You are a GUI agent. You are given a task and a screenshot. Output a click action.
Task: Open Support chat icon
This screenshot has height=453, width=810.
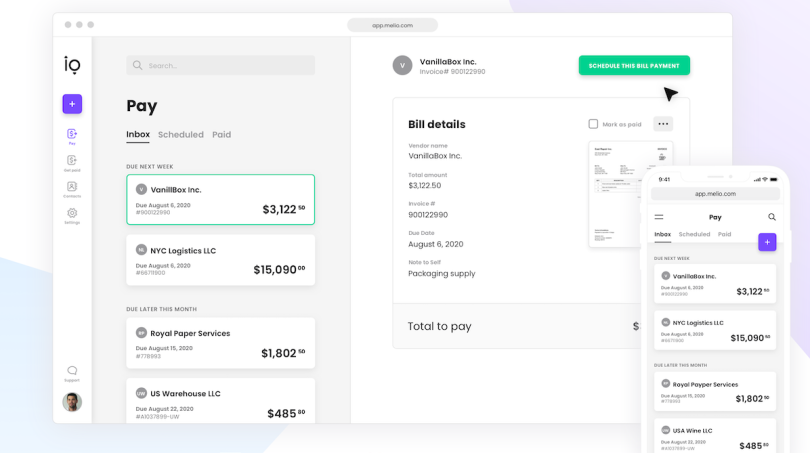pos(72,372)
